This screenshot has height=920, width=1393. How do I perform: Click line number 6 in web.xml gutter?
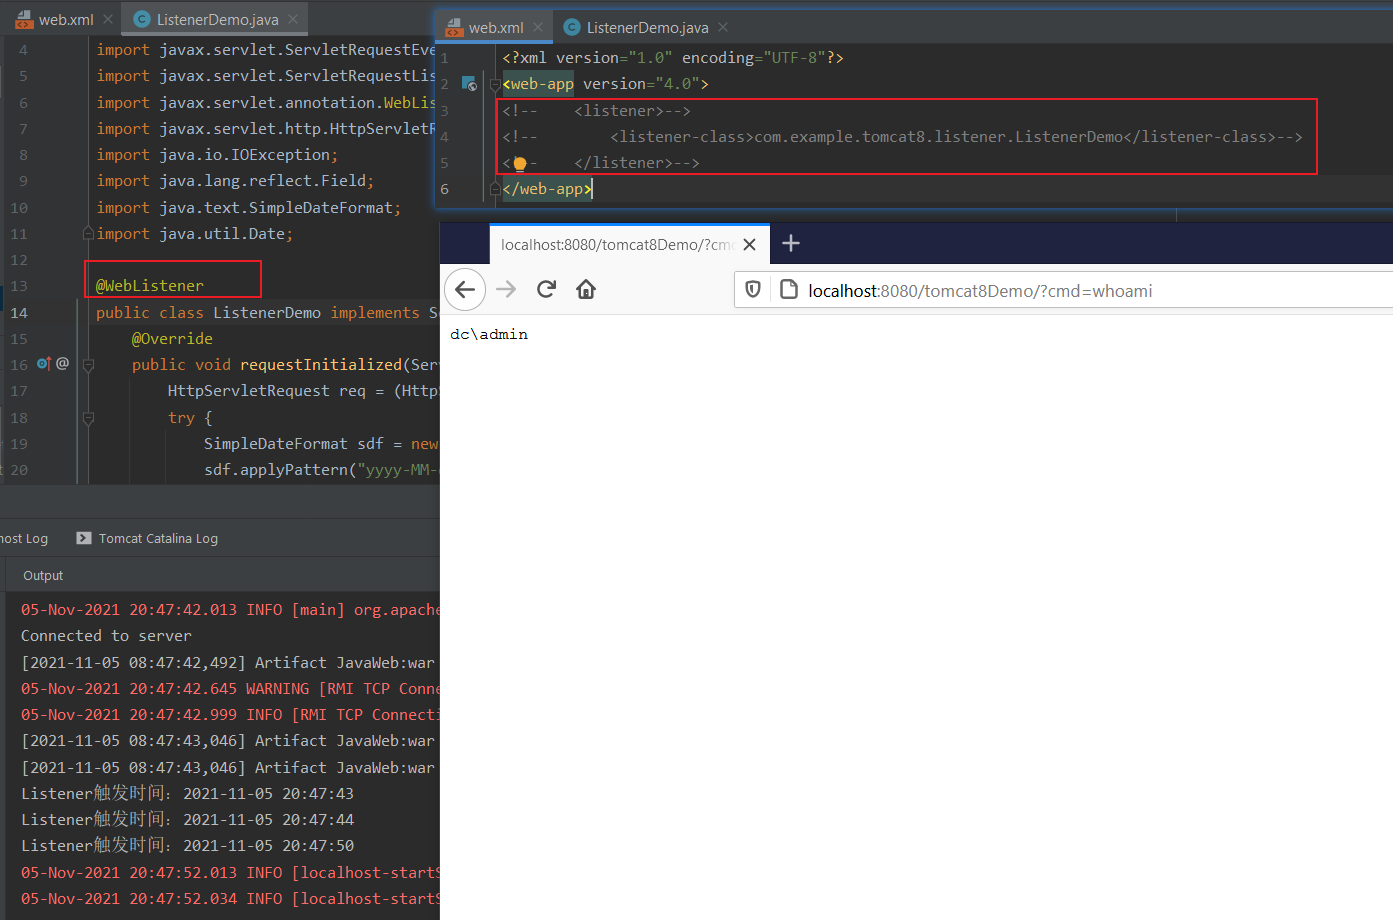(x=445, y=189)
